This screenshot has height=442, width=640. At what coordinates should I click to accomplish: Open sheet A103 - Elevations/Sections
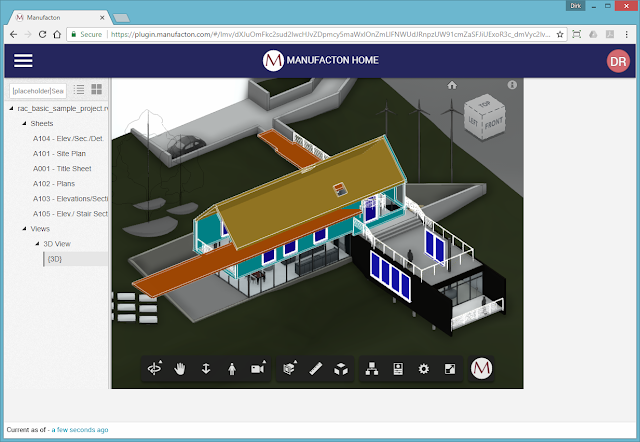[70, 199]
